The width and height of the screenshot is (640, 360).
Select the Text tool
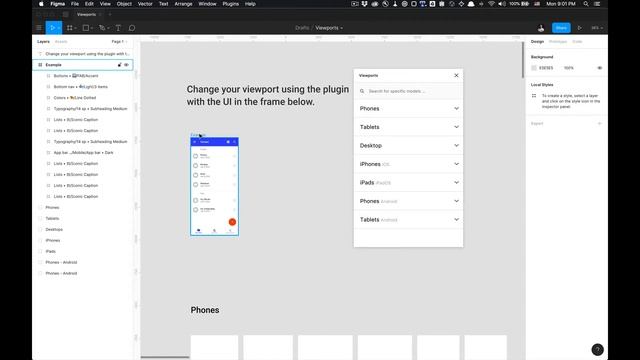pyautogui.click(x=118, y=28)
